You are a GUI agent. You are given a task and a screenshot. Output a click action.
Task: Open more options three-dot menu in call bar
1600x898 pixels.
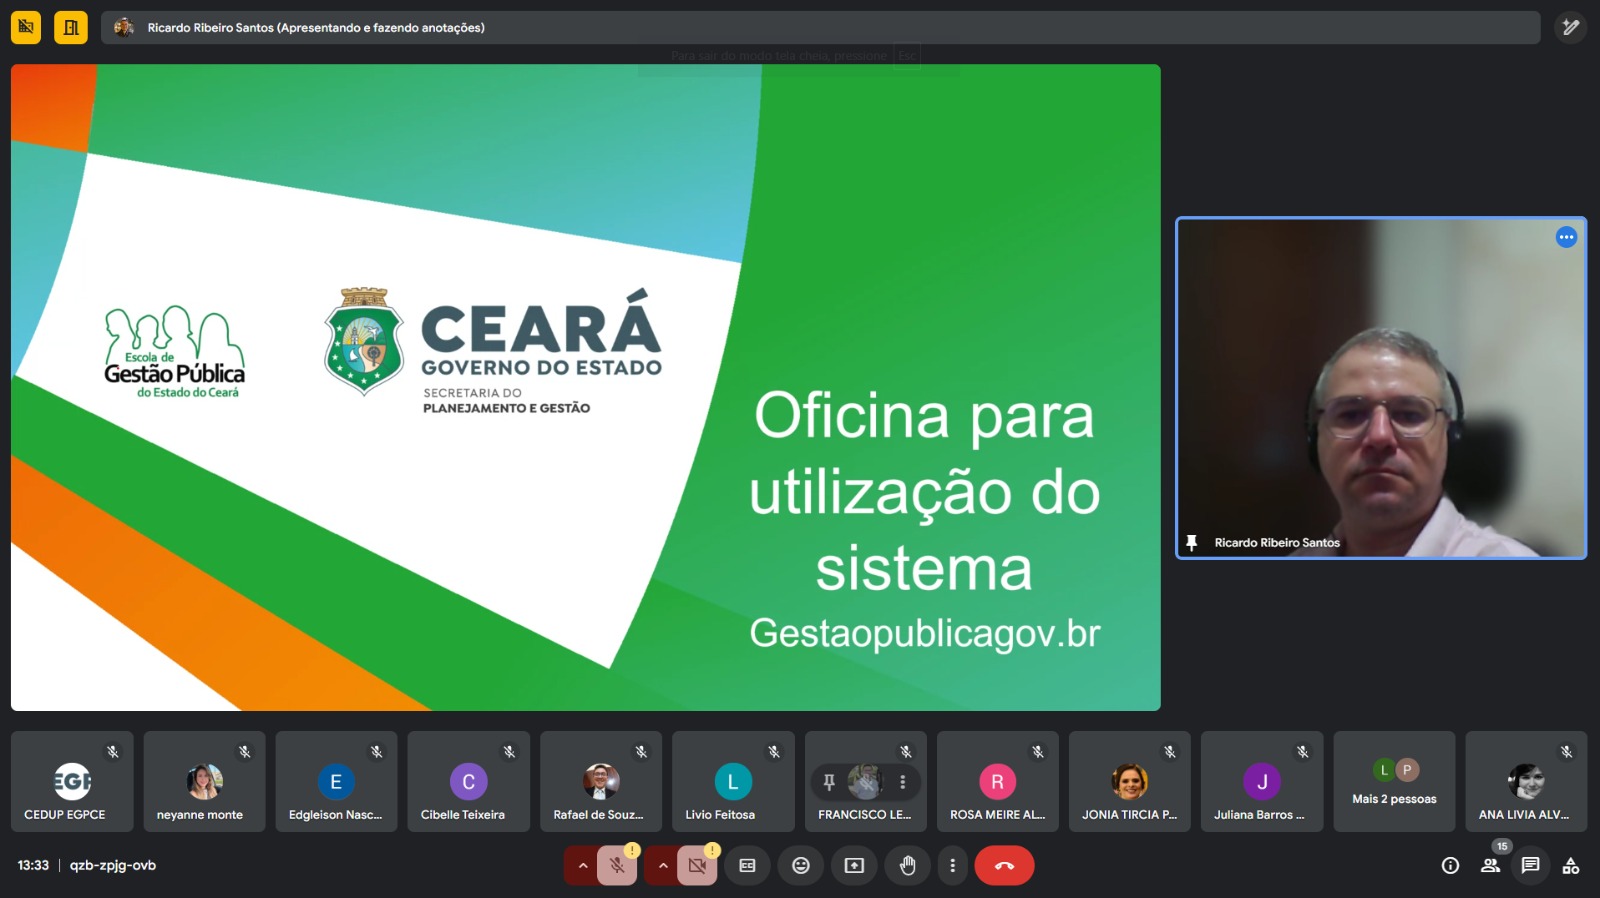(x=952, y=866)
